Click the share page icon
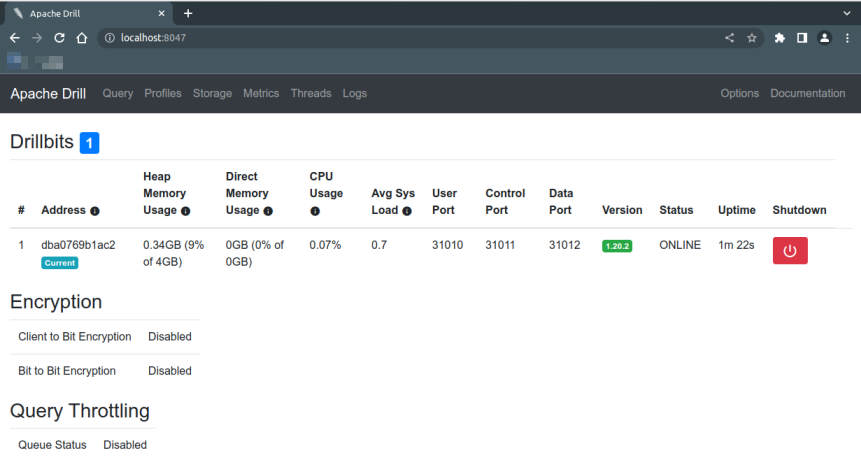Screen dimensions: 861x460 (x=729, y=38)
